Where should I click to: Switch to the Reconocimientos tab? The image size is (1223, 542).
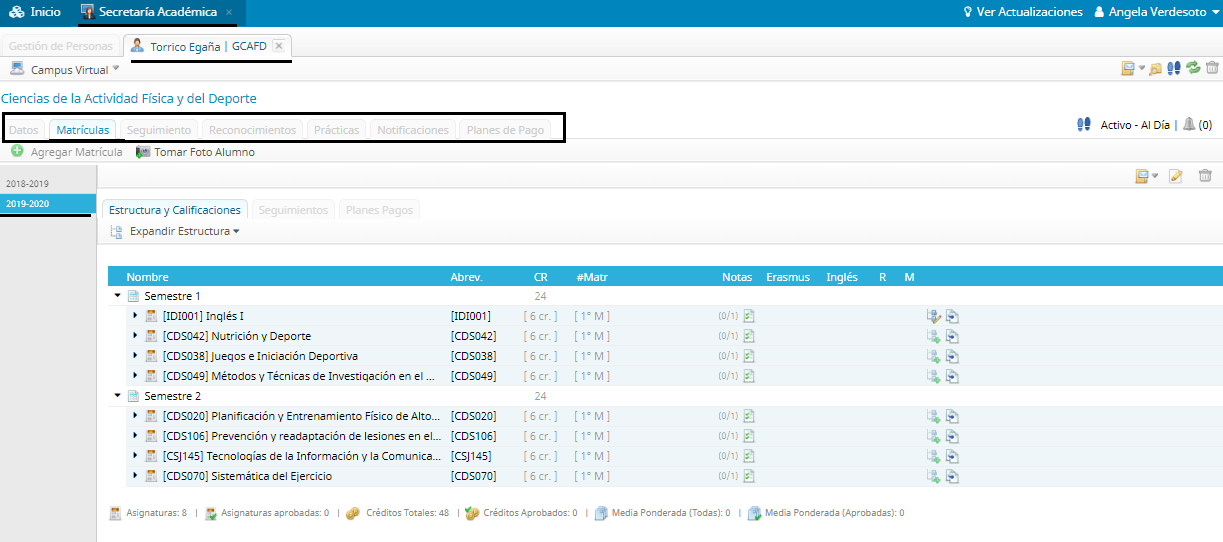pyautogui.click(x=252, y=130)
